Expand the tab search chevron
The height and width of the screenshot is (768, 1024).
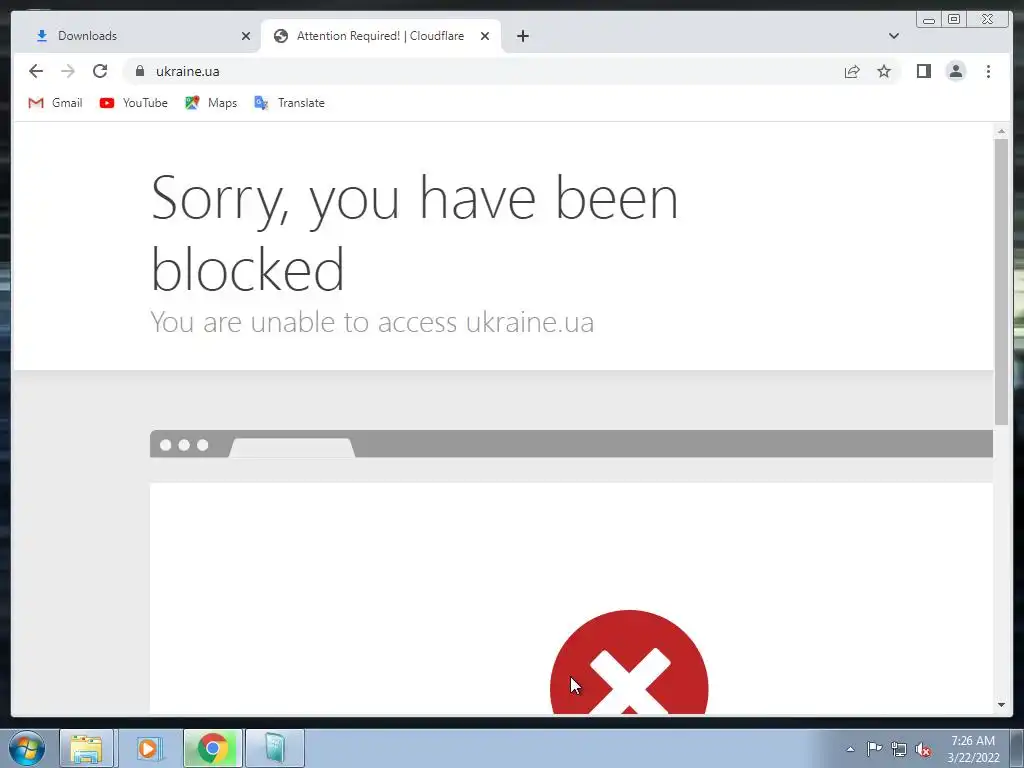point(893,36)
